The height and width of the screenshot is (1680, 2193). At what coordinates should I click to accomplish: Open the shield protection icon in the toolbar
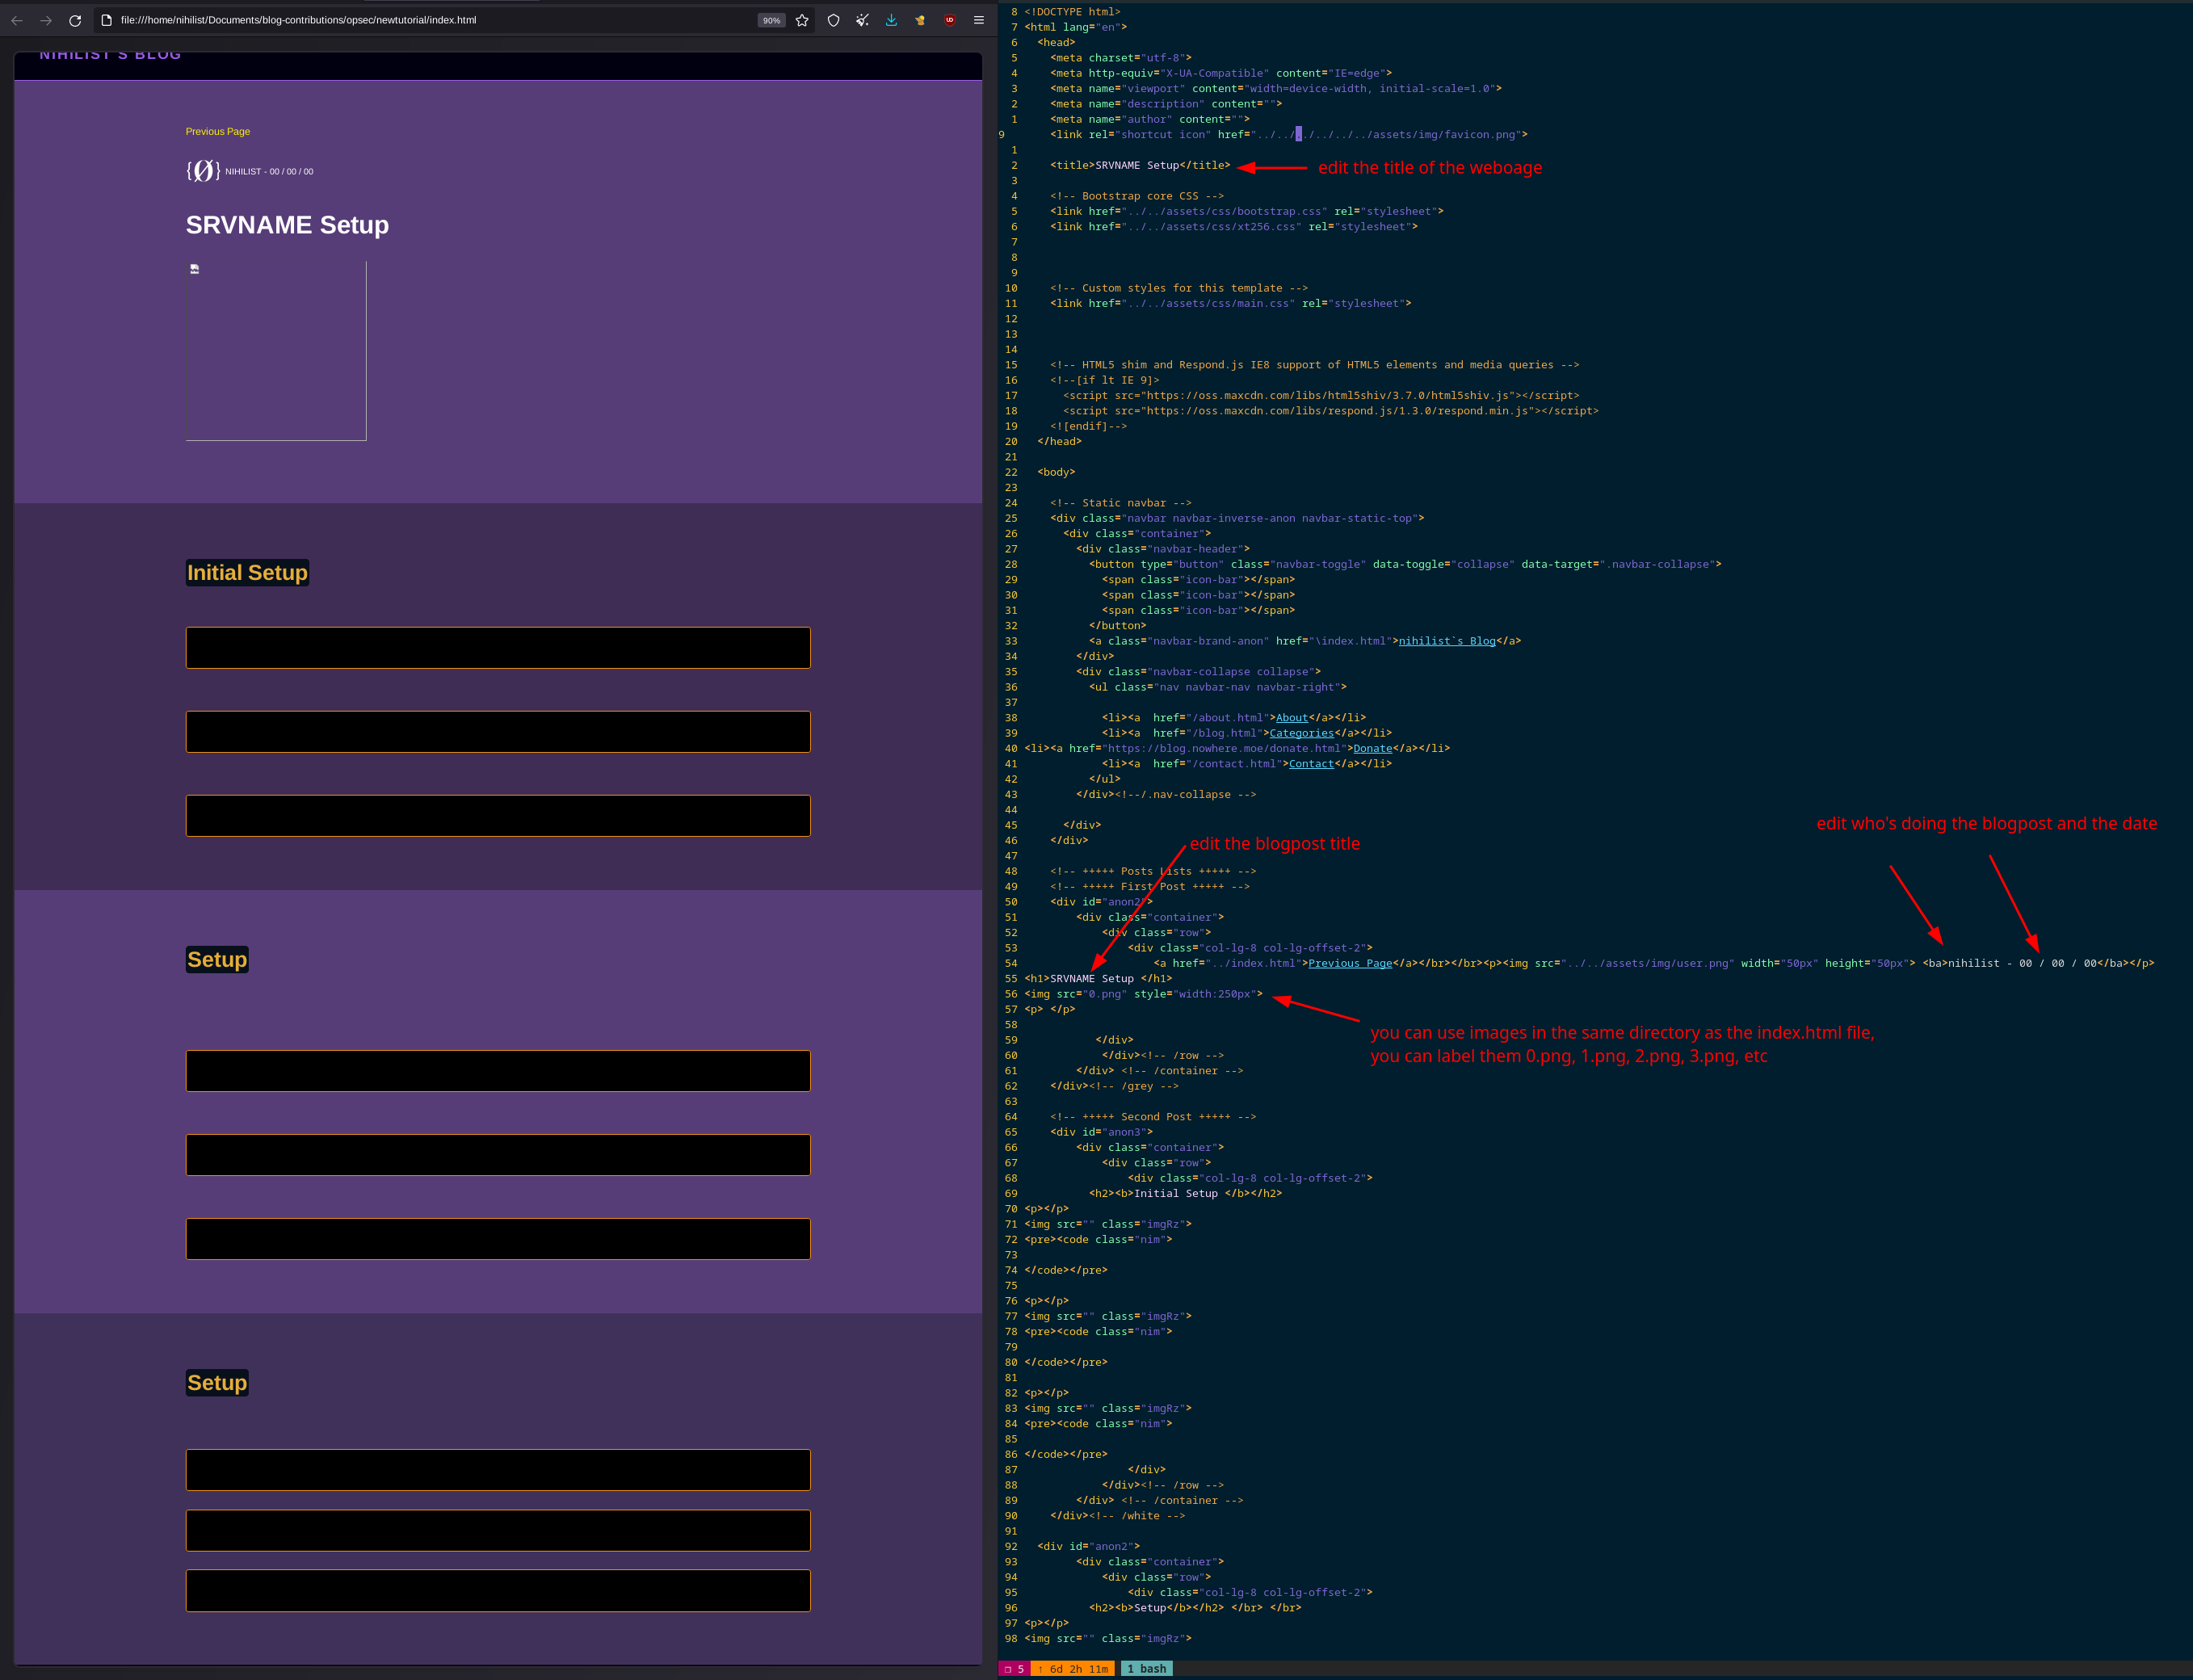(833, 20)
